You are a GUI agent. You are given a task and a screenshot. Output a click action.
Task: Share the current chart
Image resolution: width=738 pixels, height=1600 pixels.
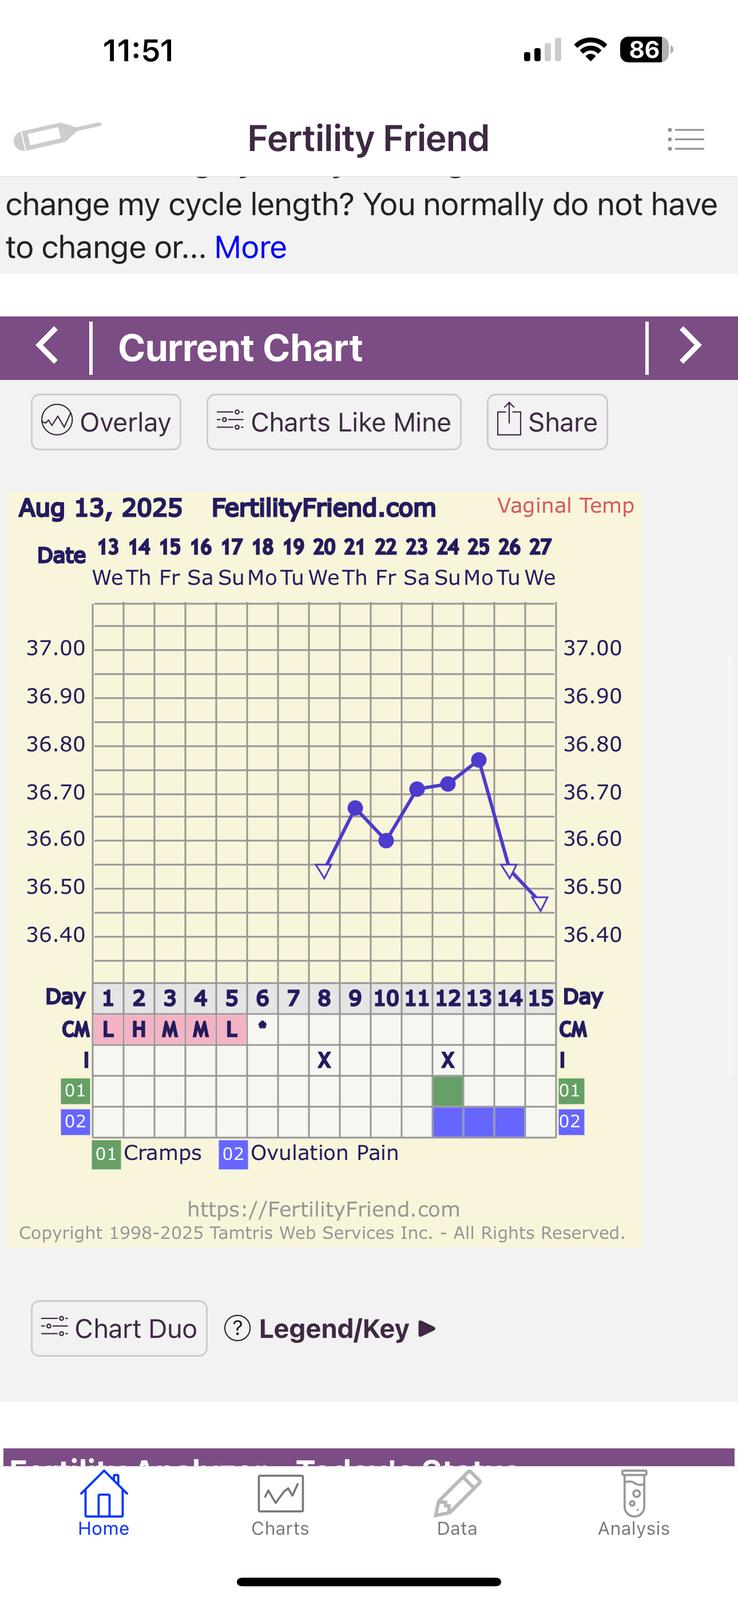pyautogui.click(x=547, y=422)
